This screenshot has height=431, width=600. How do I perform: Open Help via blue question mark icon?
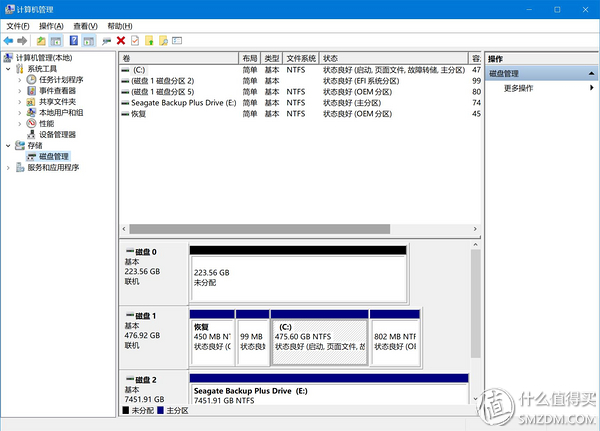(x=74, y=41)
